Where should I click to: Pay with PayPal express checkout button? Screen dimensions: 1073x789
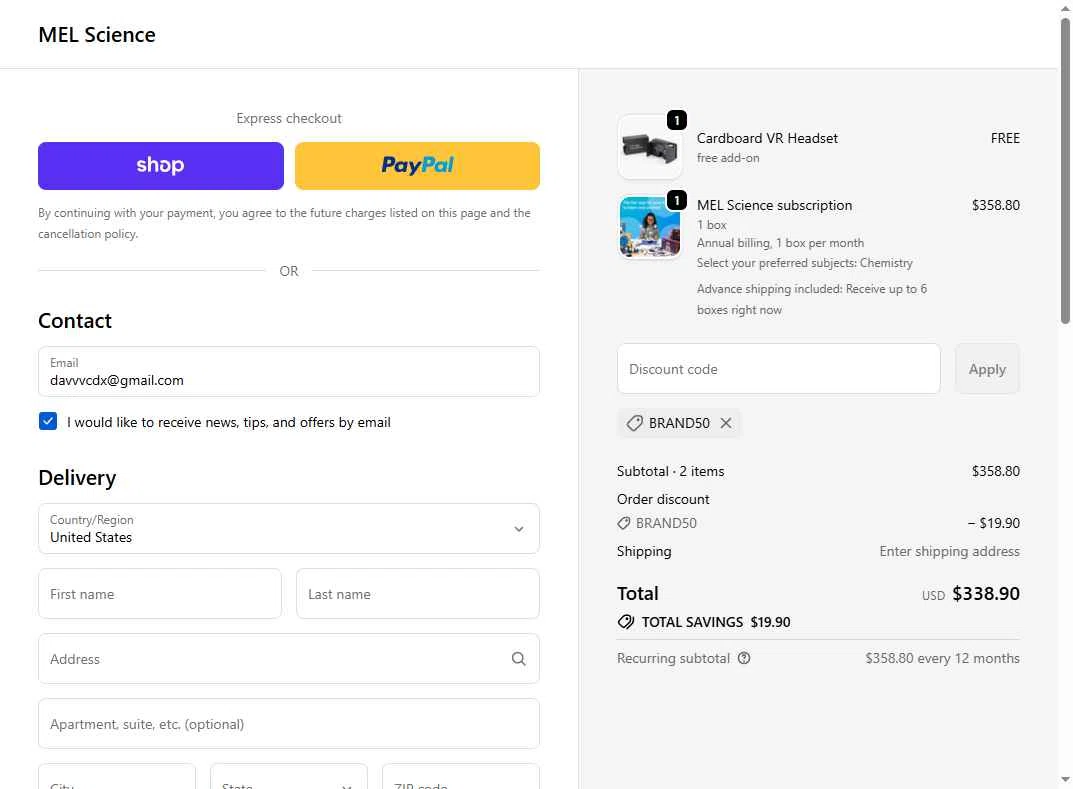pyautogui.click(x=417, y=166)
